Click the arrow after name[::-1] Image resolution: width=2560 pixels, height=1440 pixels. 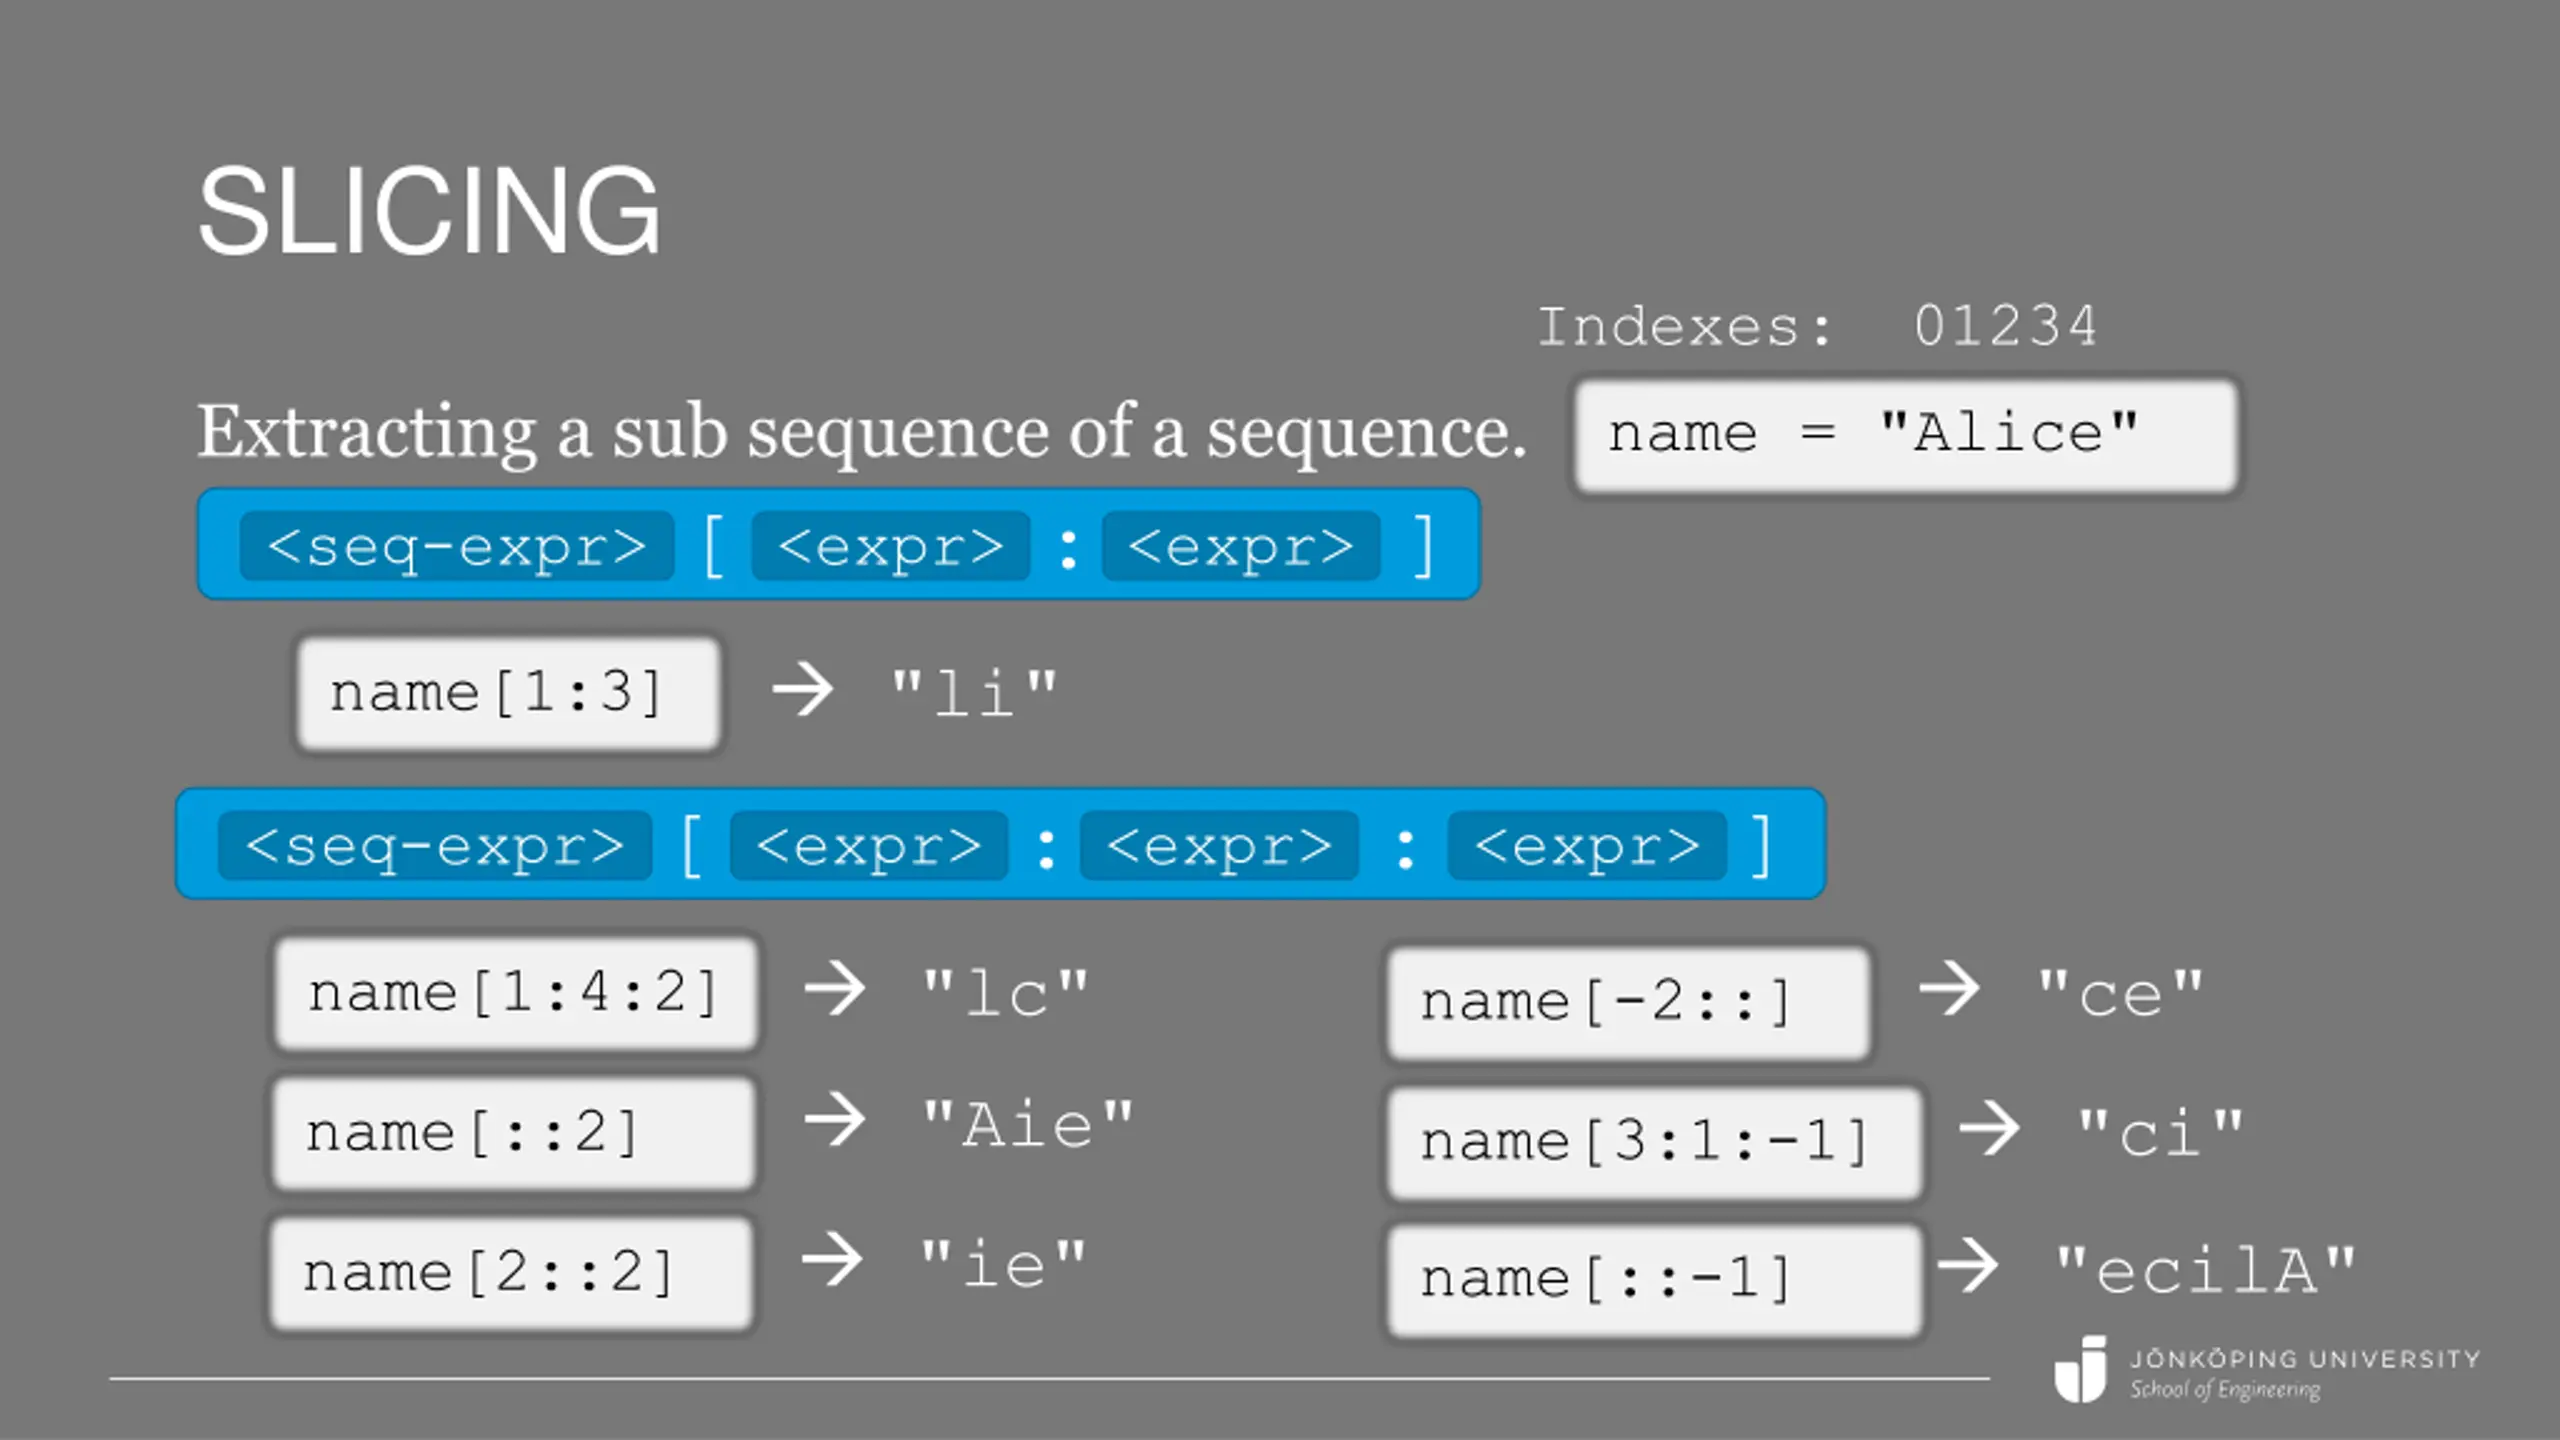(x=1967, y=1265)
